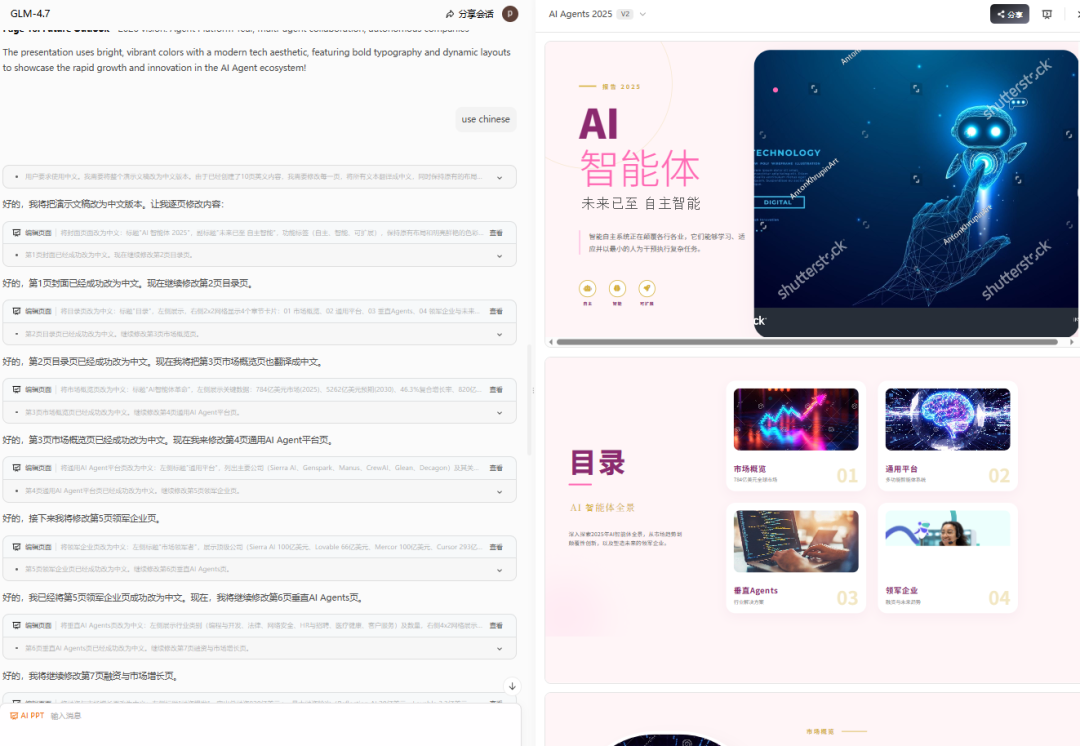
Task: Click the 未来已至 自主智能 subtitle
Action: [x=641, y=203]
